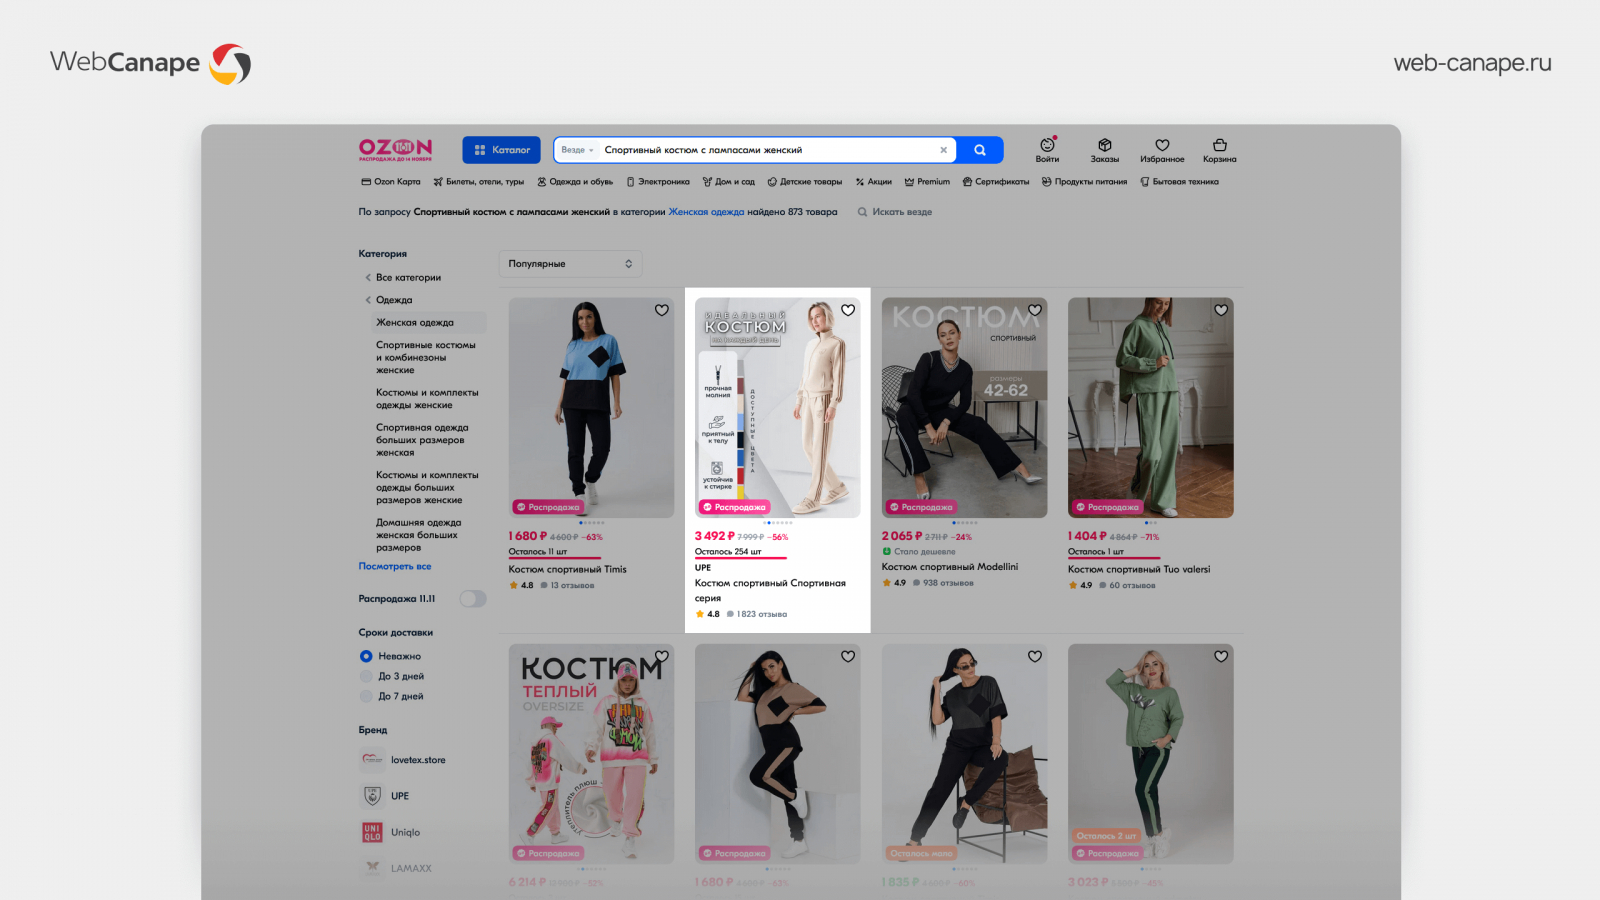Open Билеты, отели, туры menu item
The height and width of the screenshot is (900, 1600).
click(x=479, y=182)
